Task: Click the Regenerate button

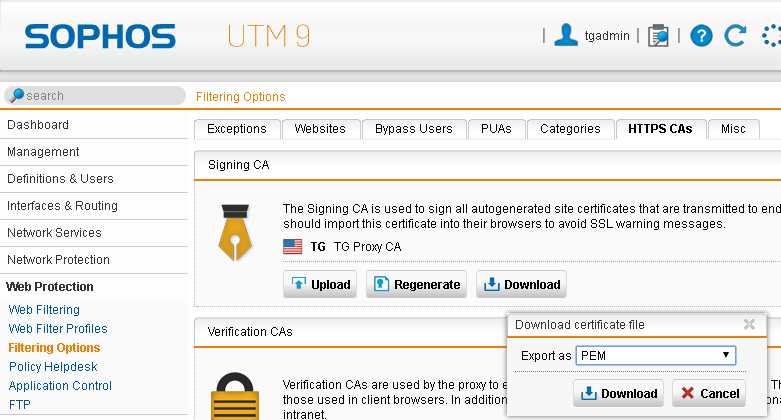Action: [416, 284]
